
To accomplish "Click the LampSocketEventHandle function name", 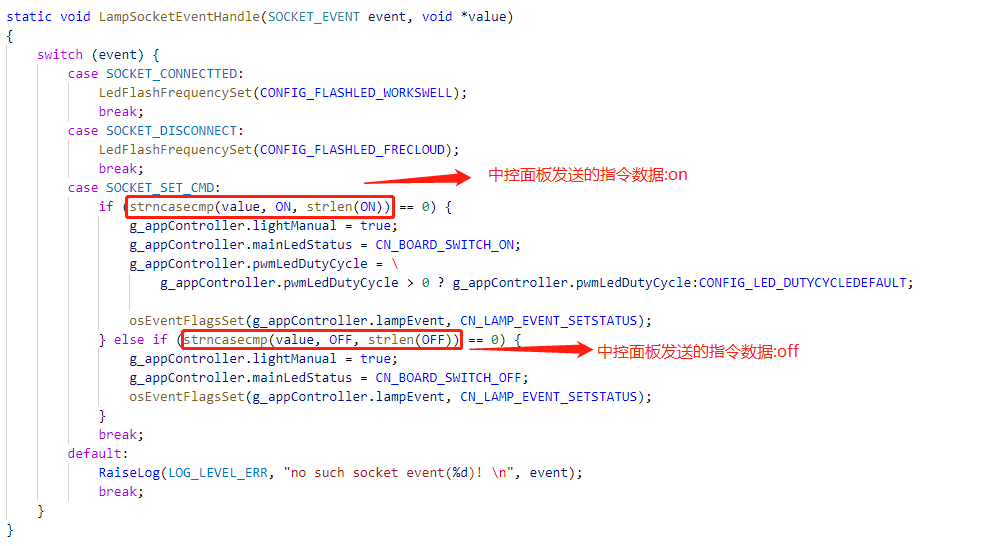I will (179, 17).
